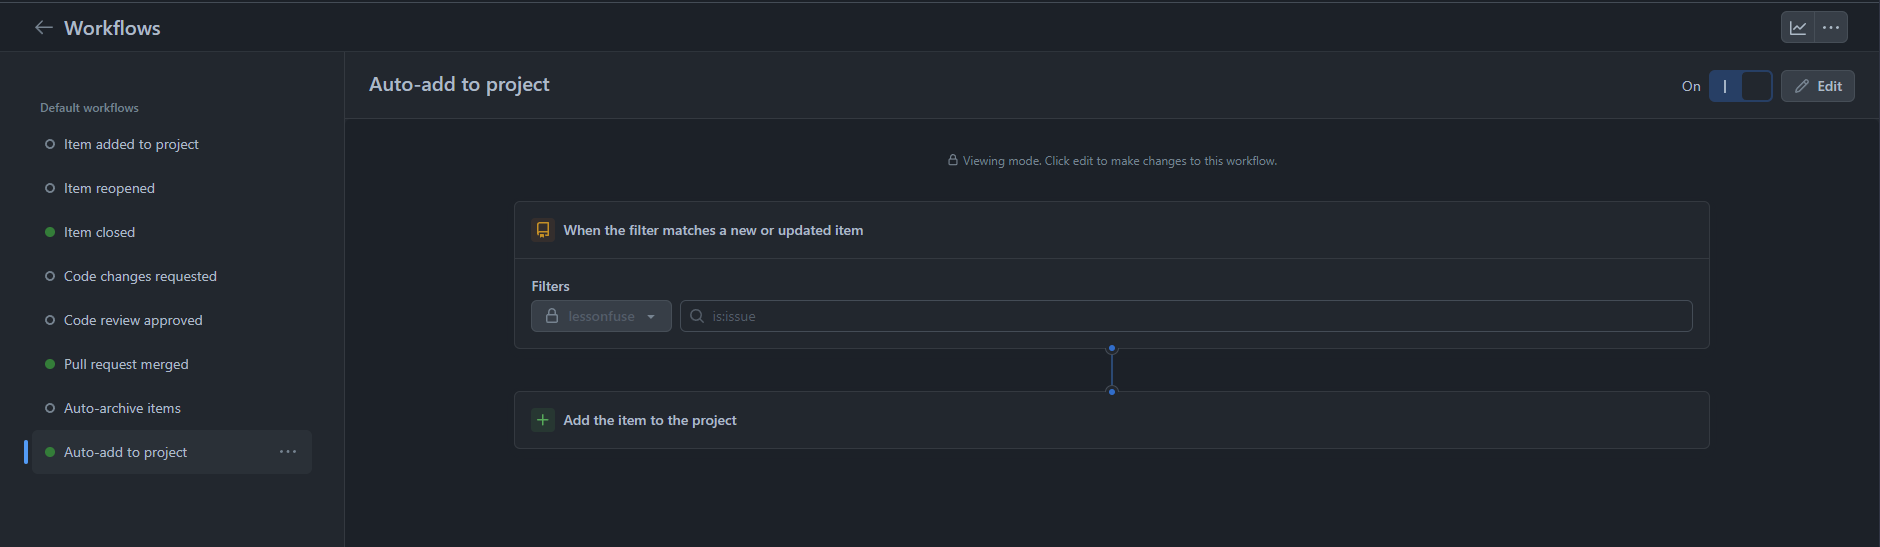This screenshot has width=1880, height=547.
Task: Click the trigger icon beside filter matches heading
Action: coord(543,230)
